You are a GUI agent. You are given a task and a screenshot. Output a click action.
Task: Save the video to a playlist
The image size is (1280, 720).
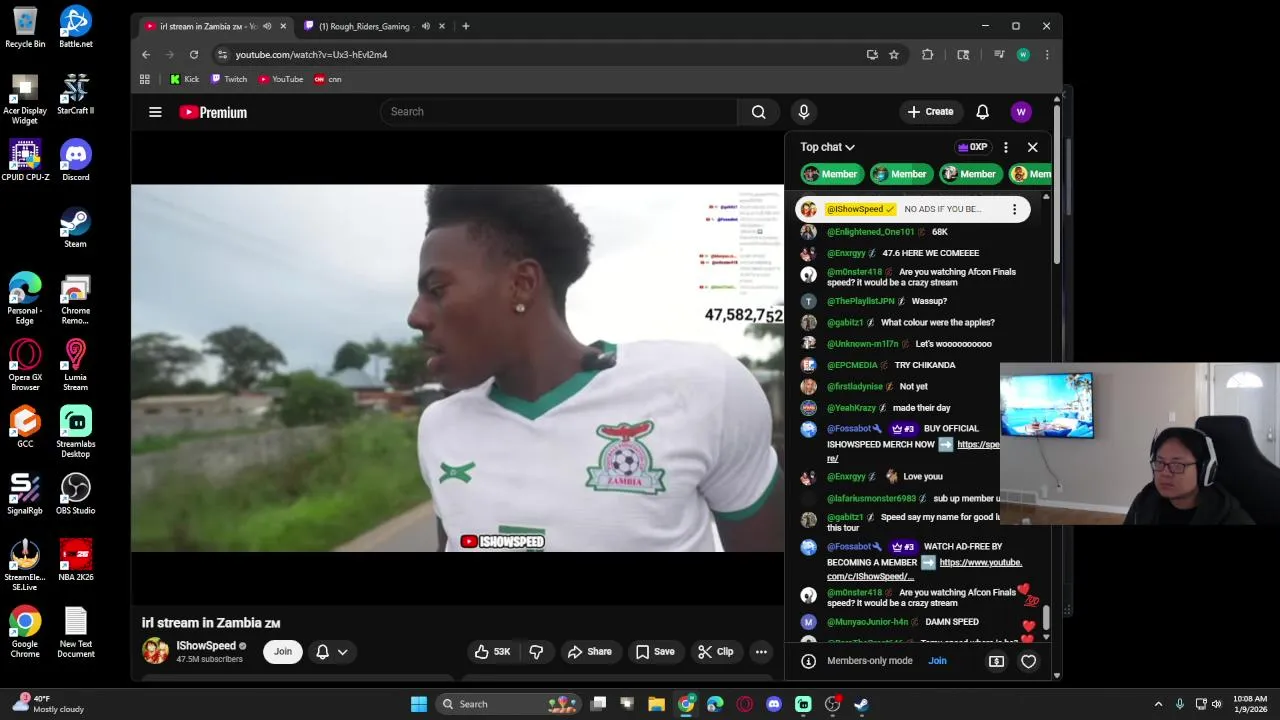click(655, 652)
